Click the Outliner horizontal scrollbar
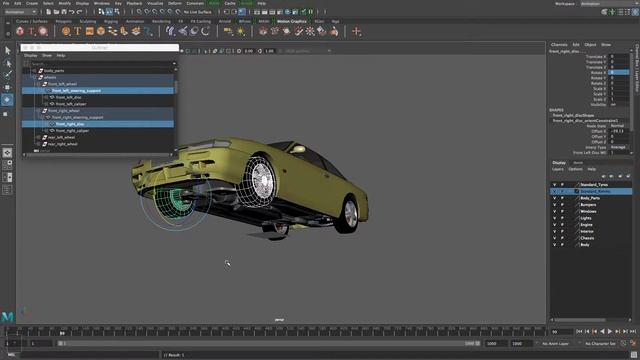This screenshot has width=640, height=360. (x=98, y=155)
